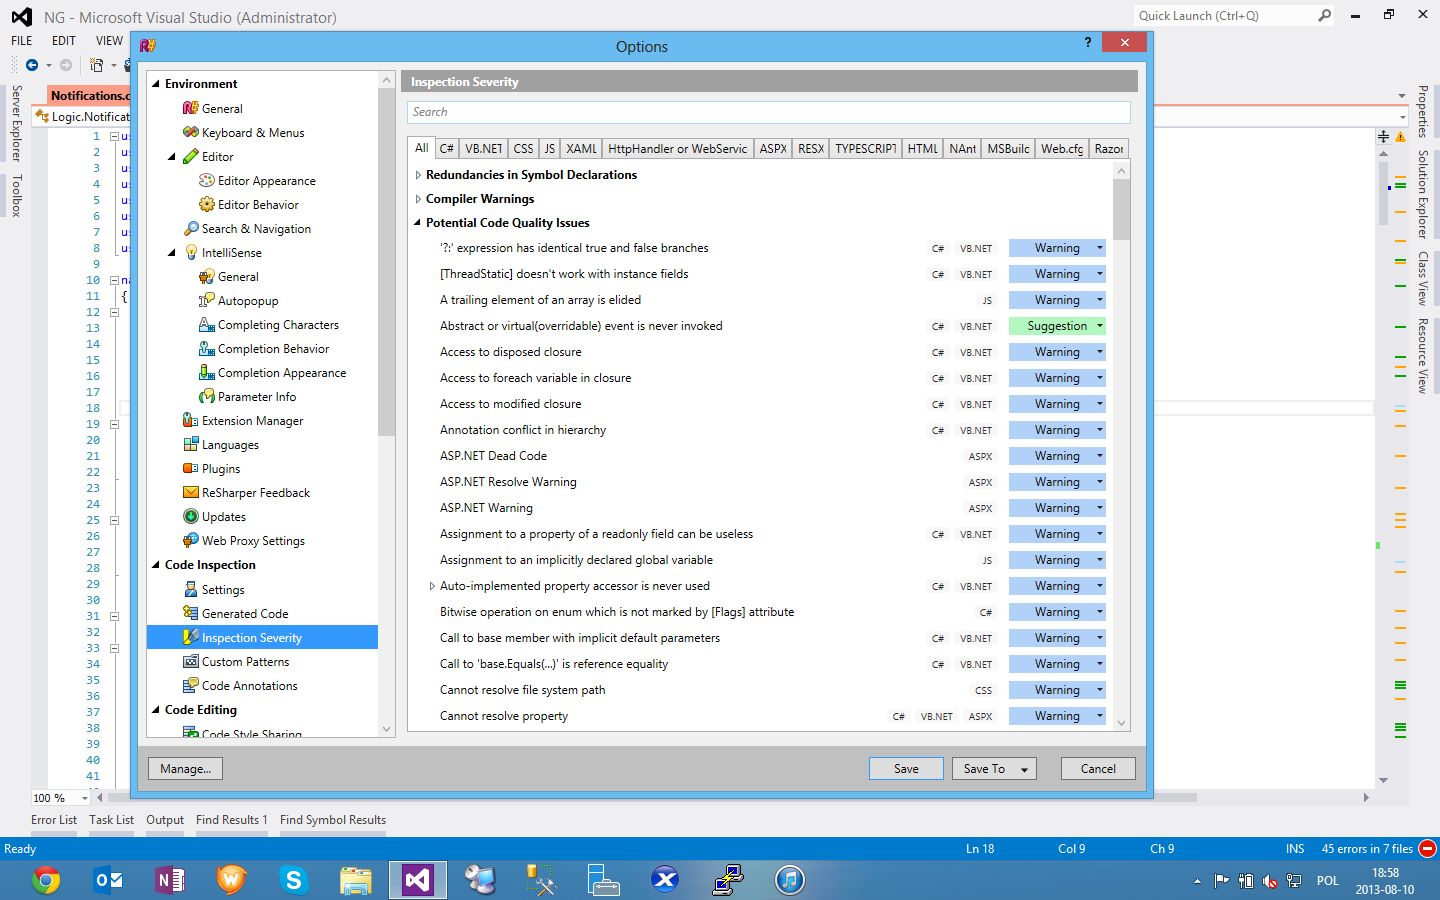This screenshot has height=900, width=1440.
Task: Select the Inspection Severity tree item
Action: click(x=262, y=637)
